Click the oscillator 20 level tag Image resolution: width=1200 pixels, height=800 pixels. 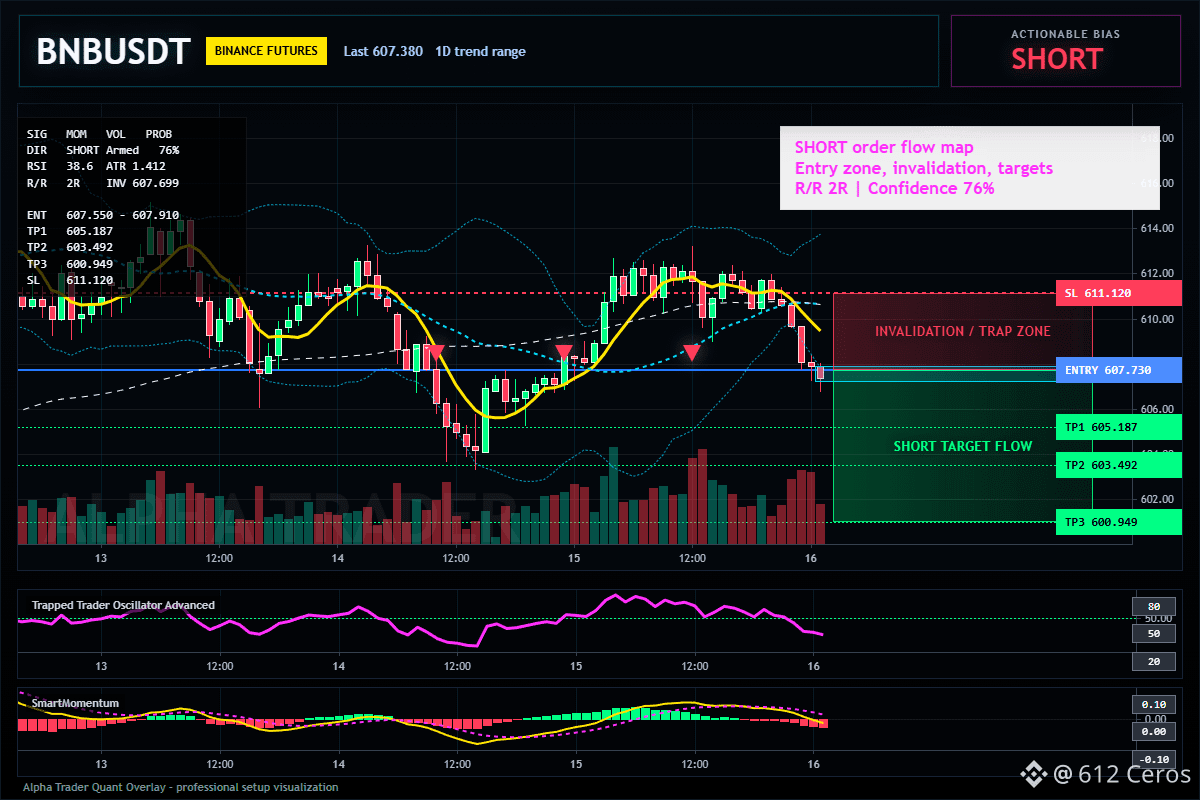coord(1153,661)
